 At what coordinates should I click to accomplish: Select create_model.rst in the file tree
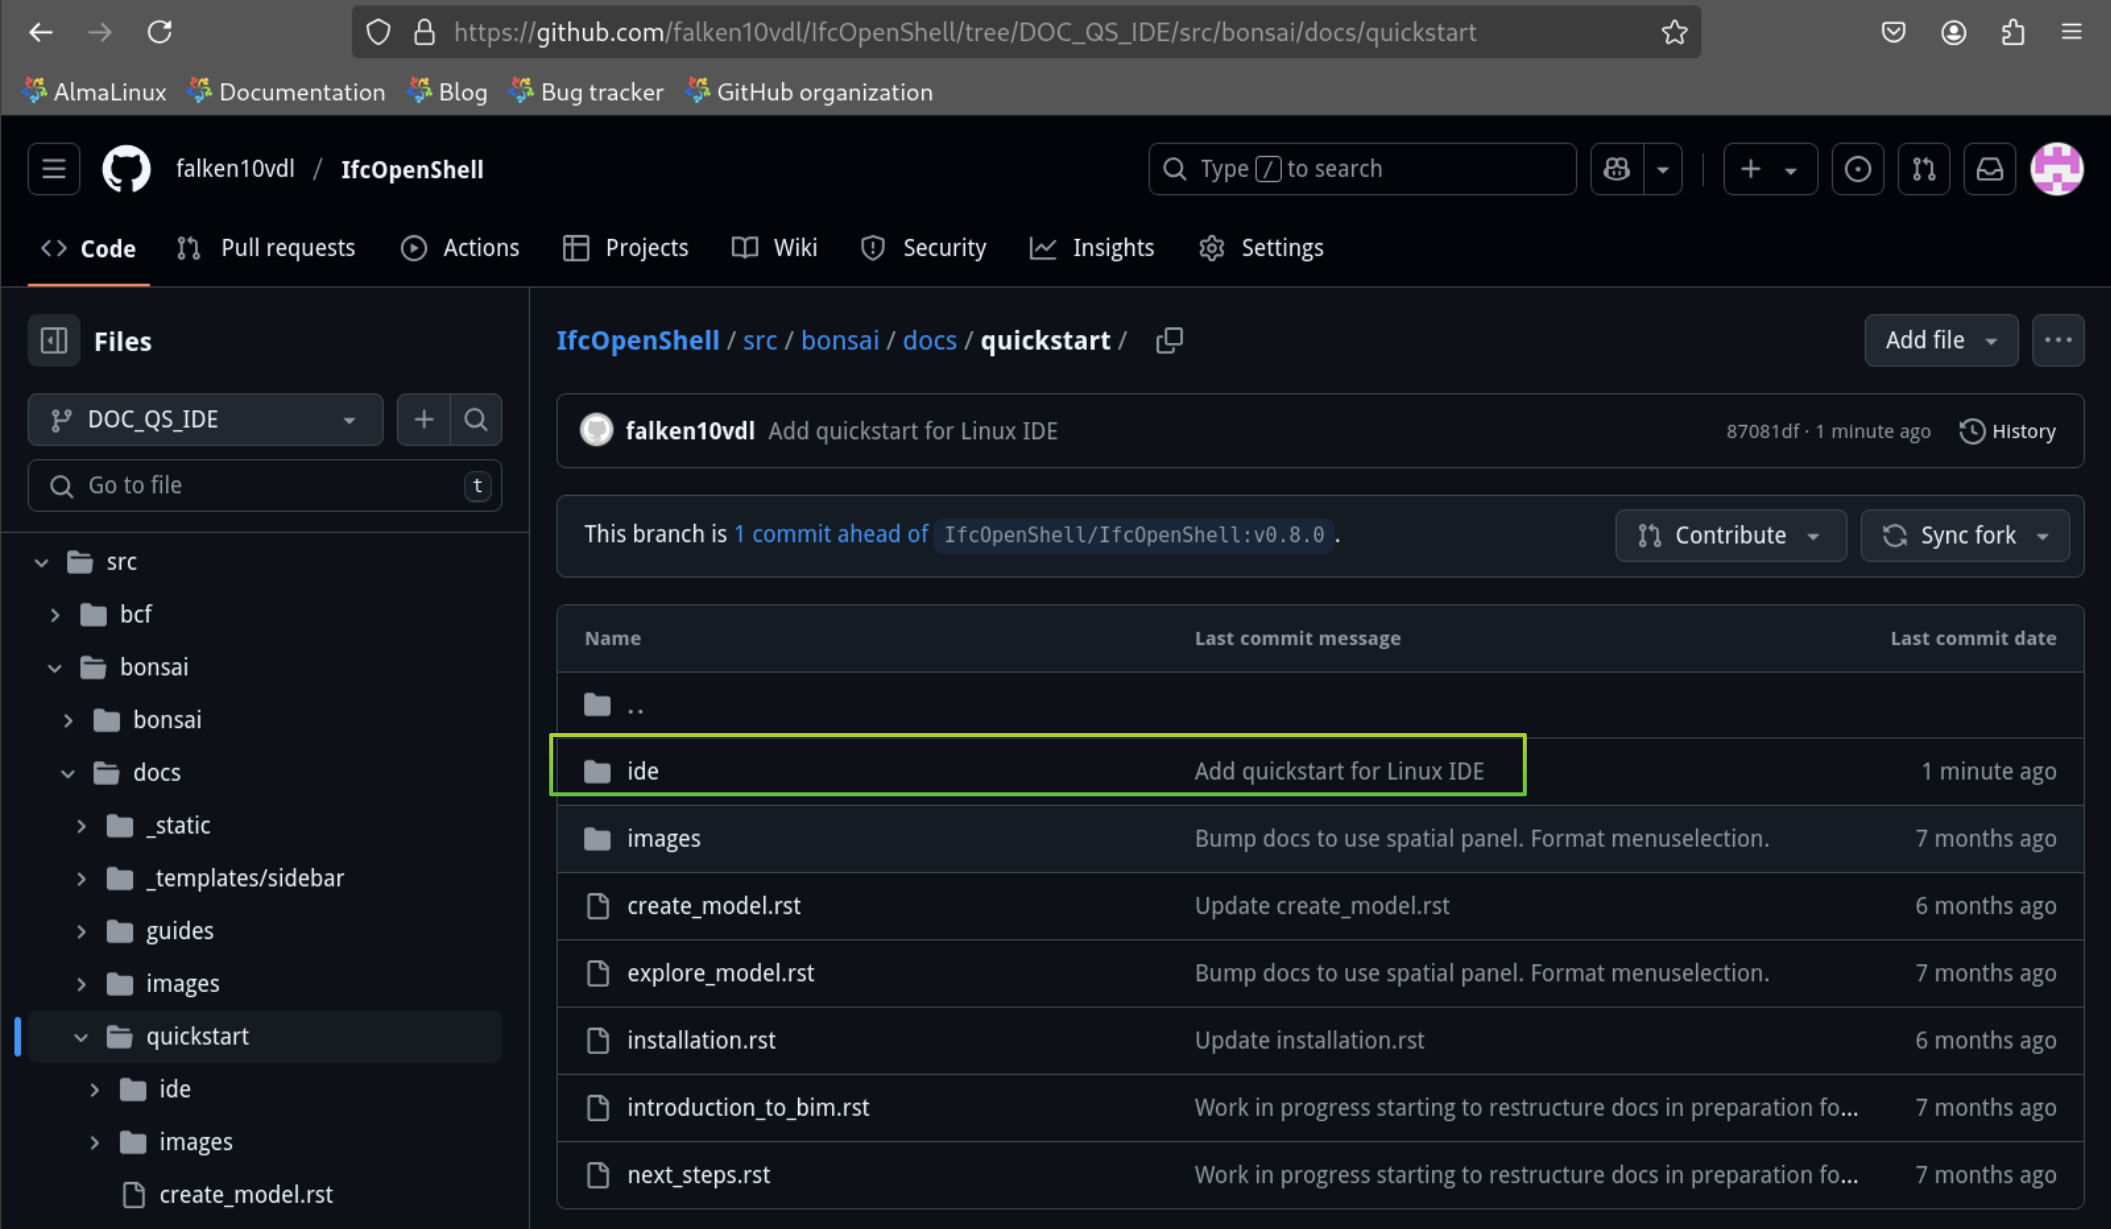pos(246,1195)
